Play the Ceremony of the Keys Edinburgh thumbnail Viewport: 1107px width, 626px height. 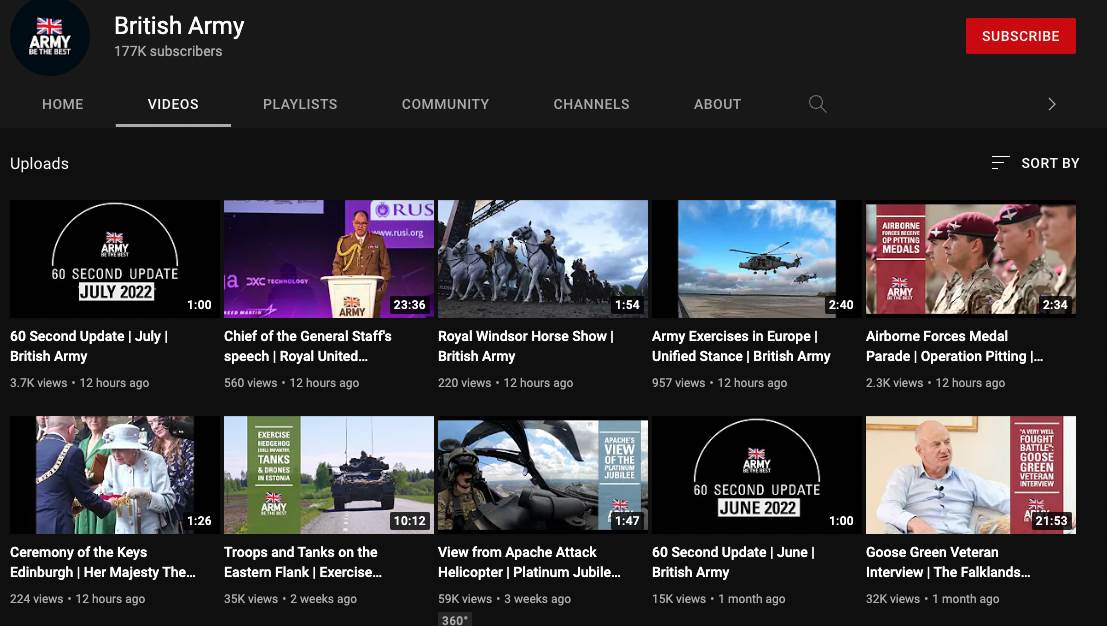(115, 475)
